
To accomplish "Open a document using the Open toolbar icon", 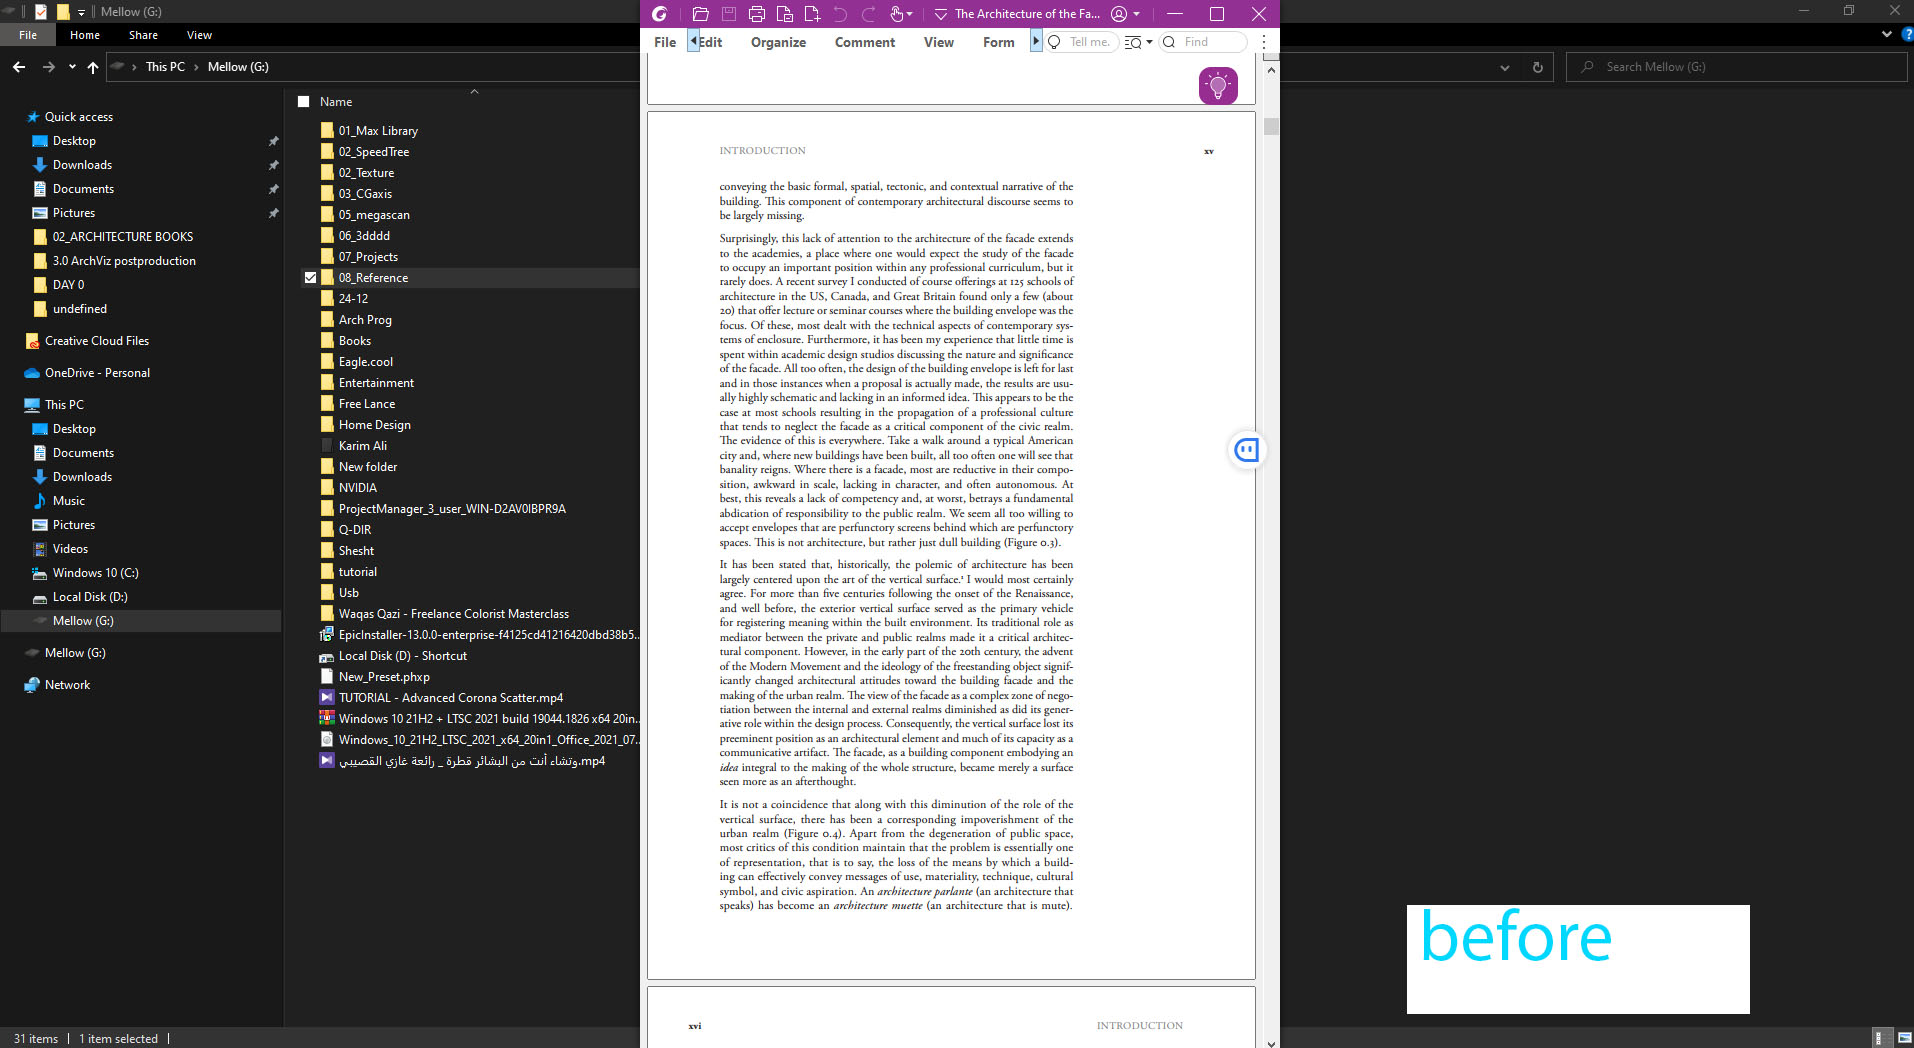I will pos(700,13).
